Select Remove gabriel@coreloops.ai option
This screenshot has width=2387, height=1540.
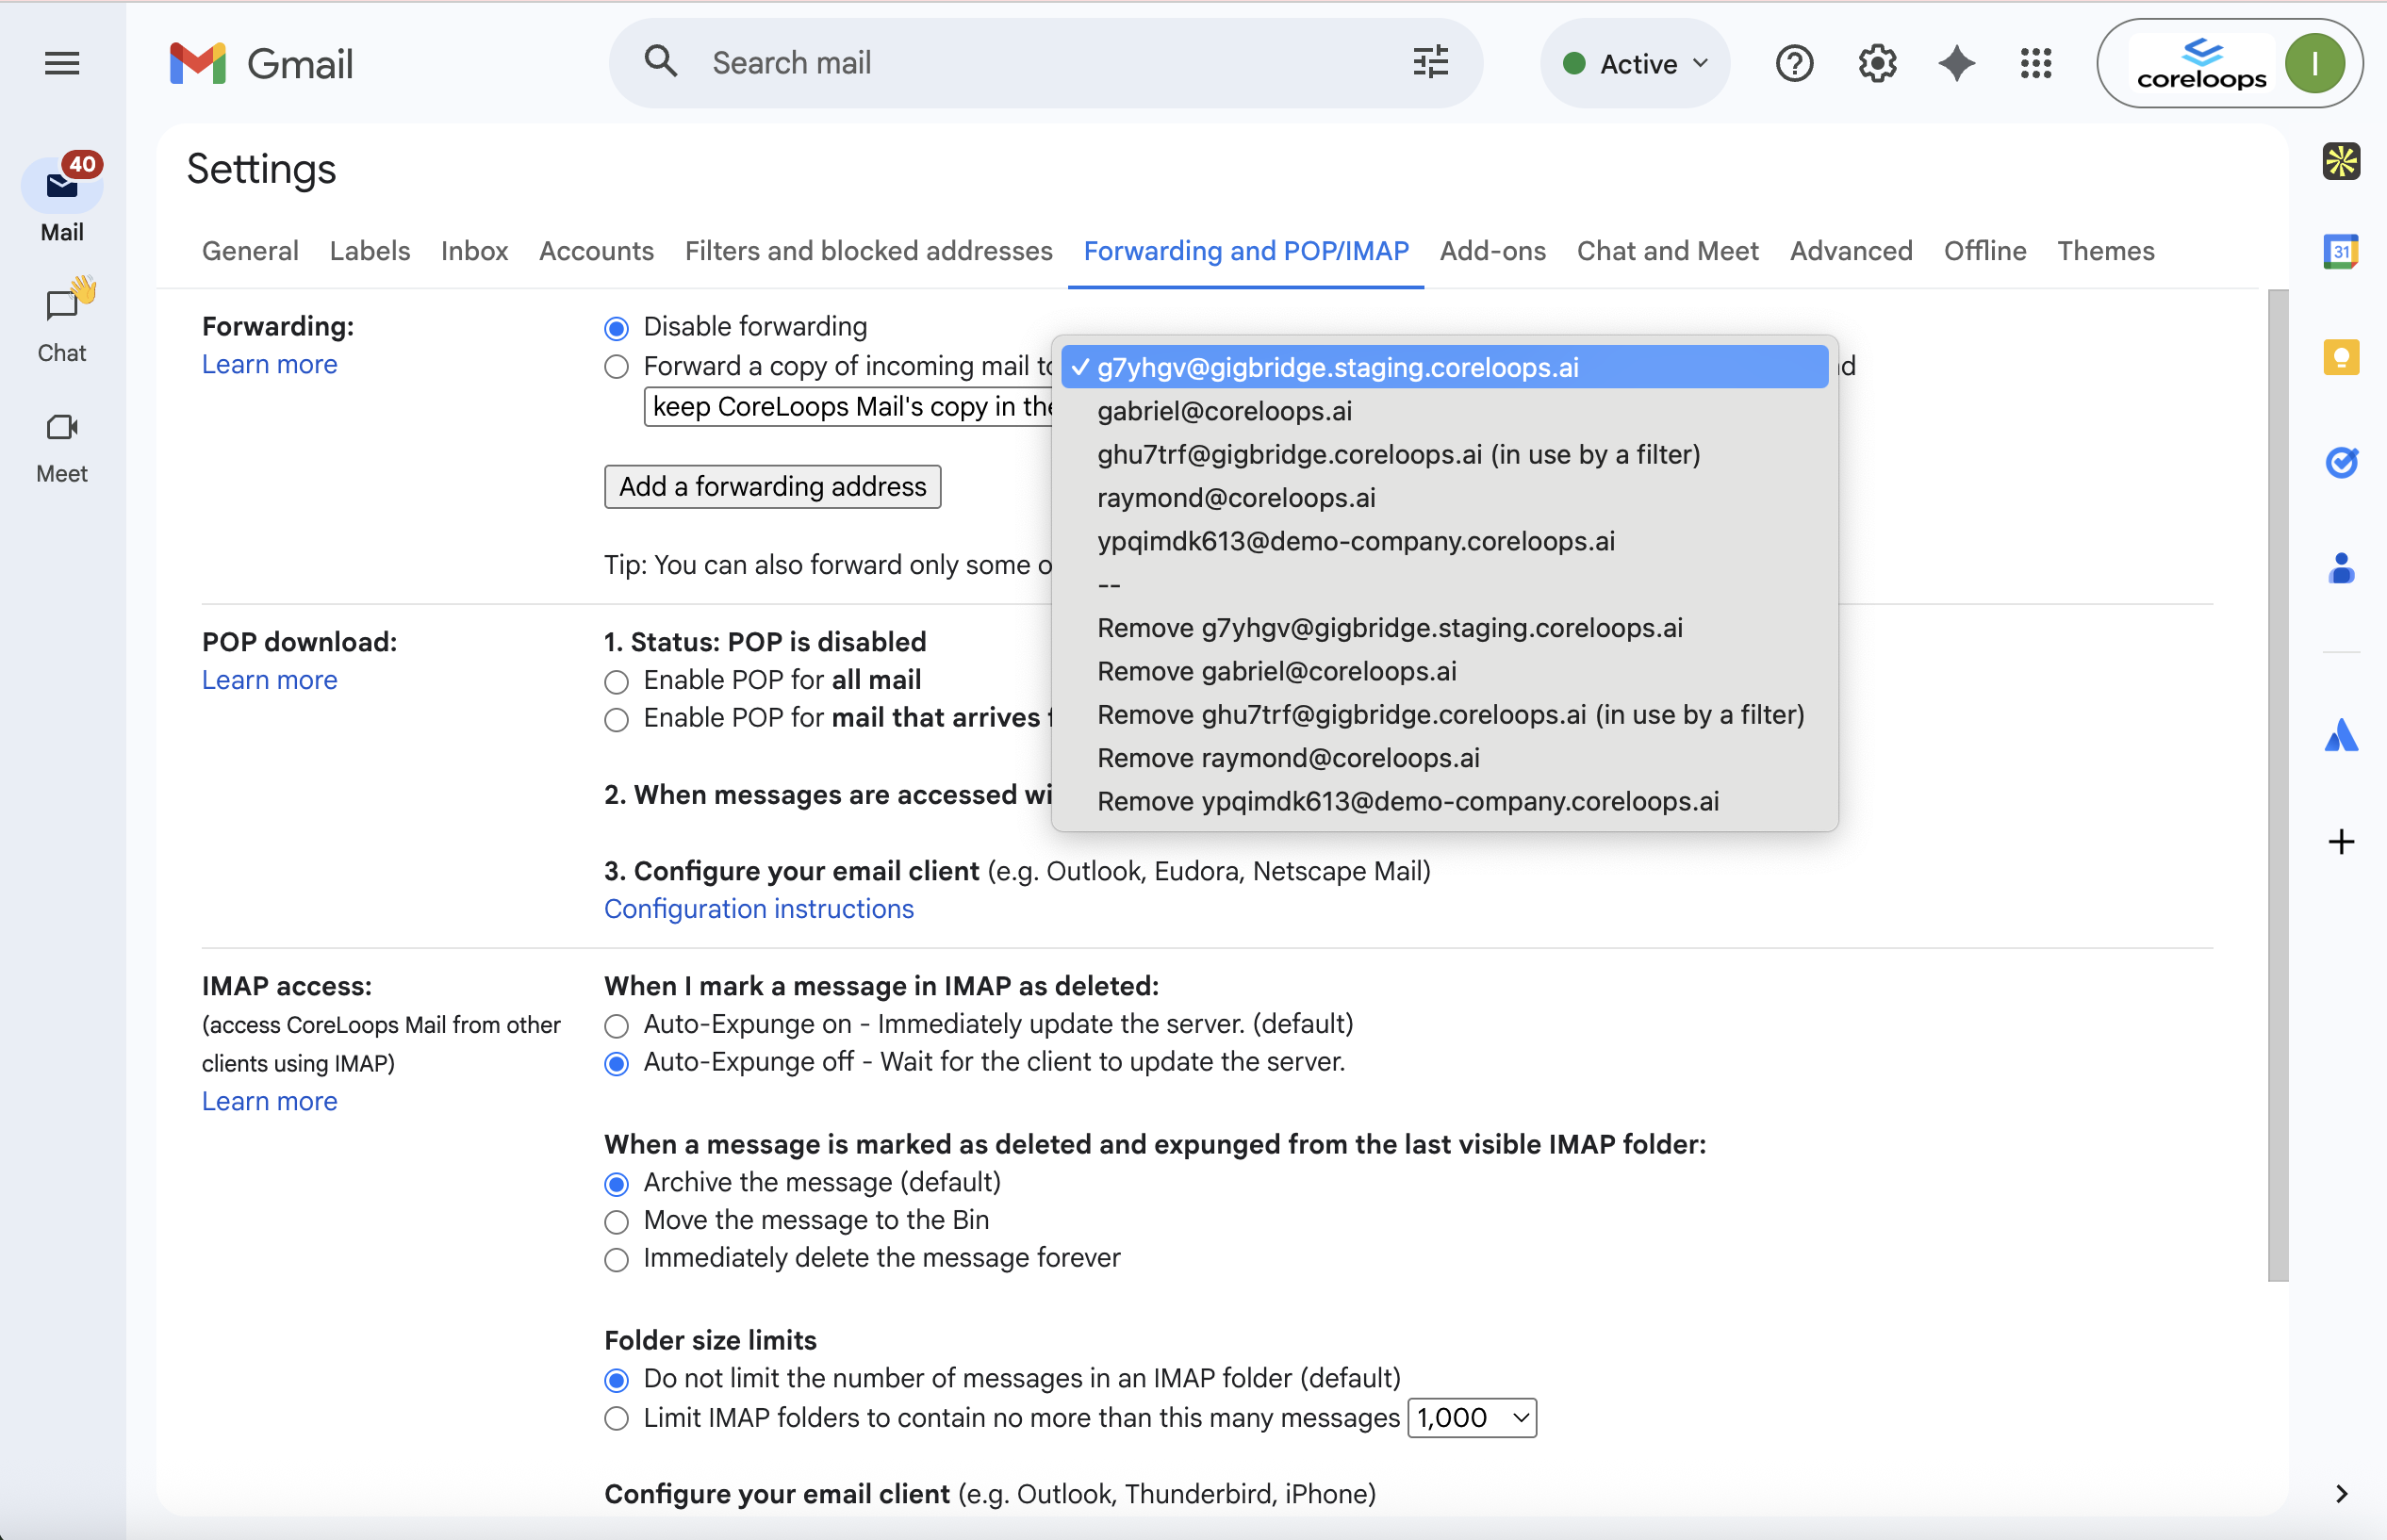[1276, 671]
